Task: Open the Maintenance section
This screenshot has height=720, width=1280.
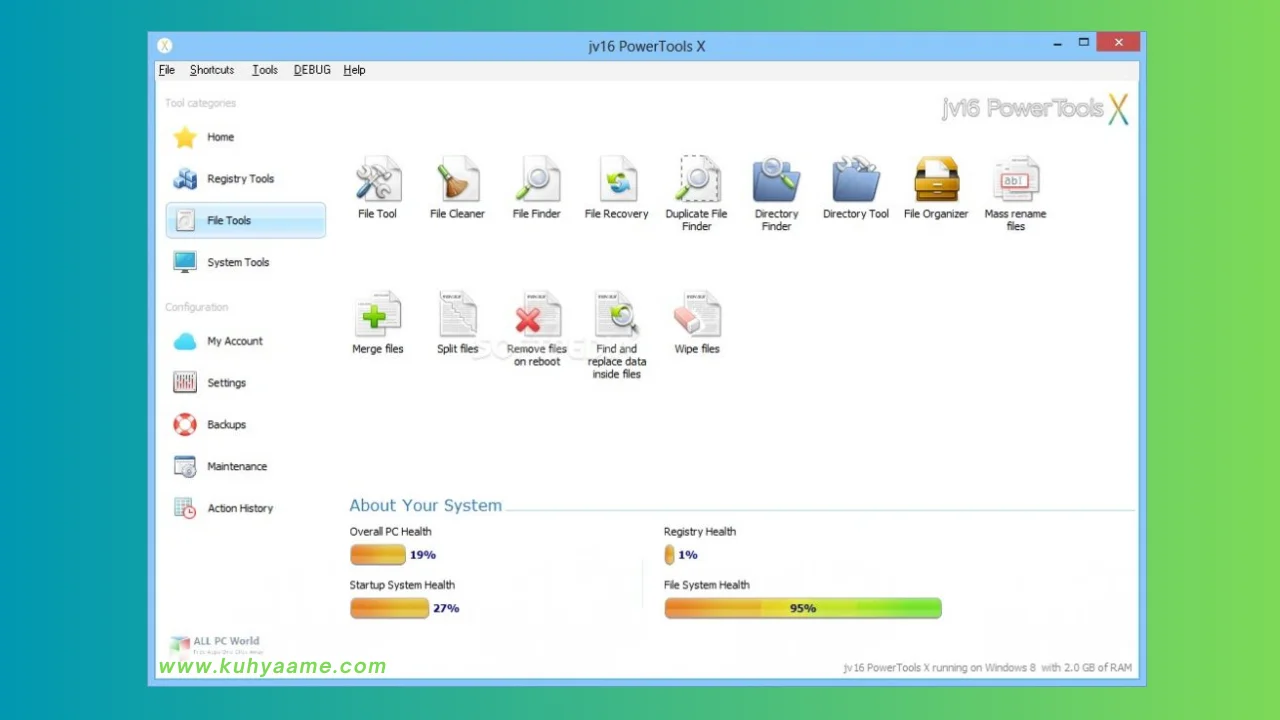Action: tap(246, 467)
